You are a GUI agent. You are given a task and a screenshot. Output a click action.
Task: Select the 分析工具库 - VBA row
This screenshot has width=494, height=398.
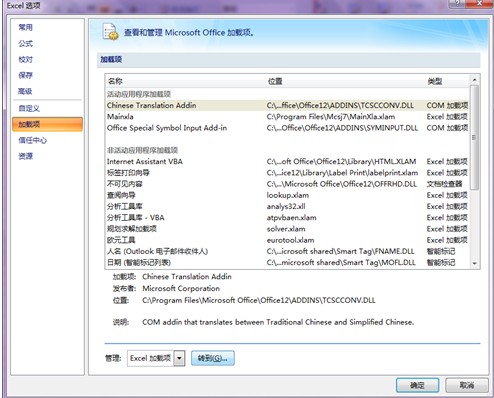[x=287, y=218]
